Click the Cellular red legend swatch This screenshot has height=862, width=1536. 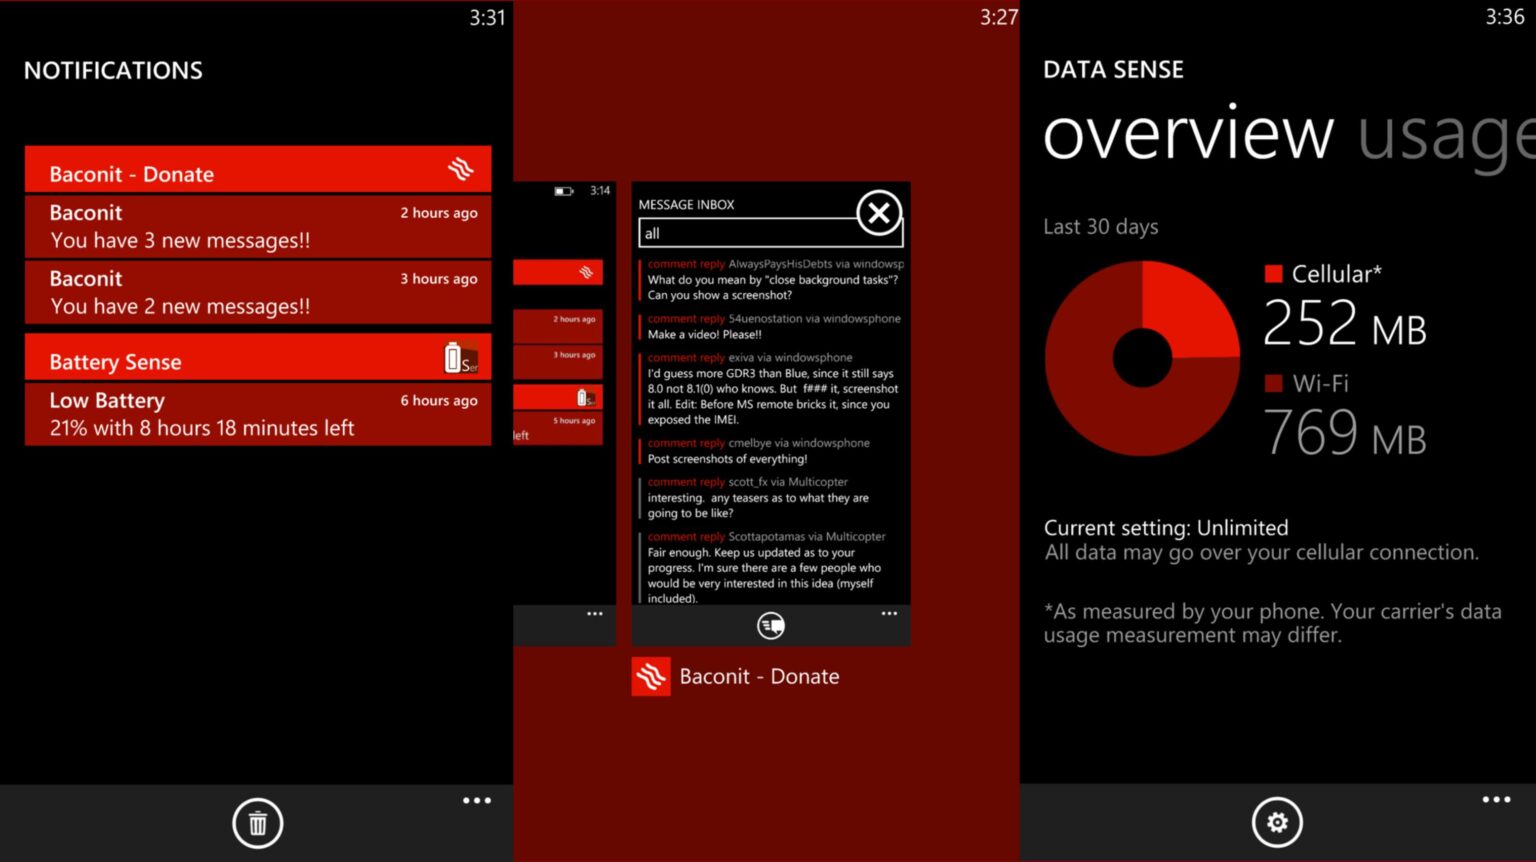pos(1273,274)
